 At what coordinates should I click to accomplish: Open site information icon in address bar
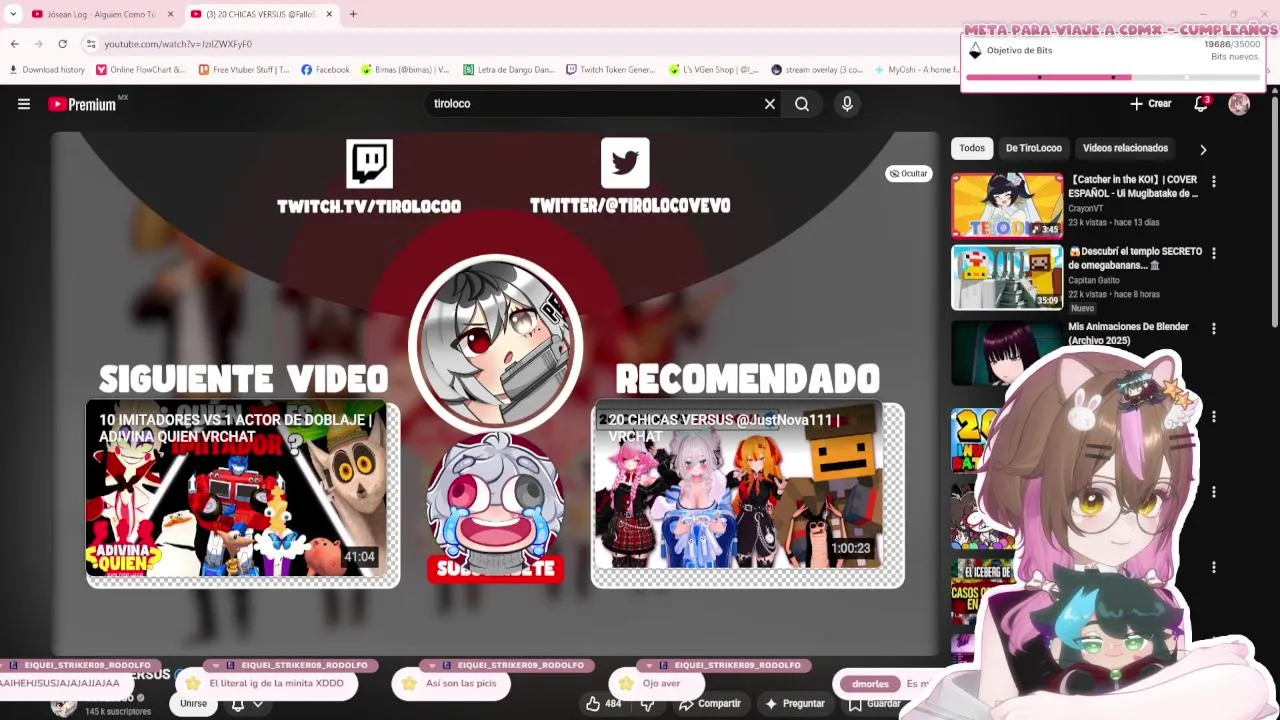[x=91, y=44]
